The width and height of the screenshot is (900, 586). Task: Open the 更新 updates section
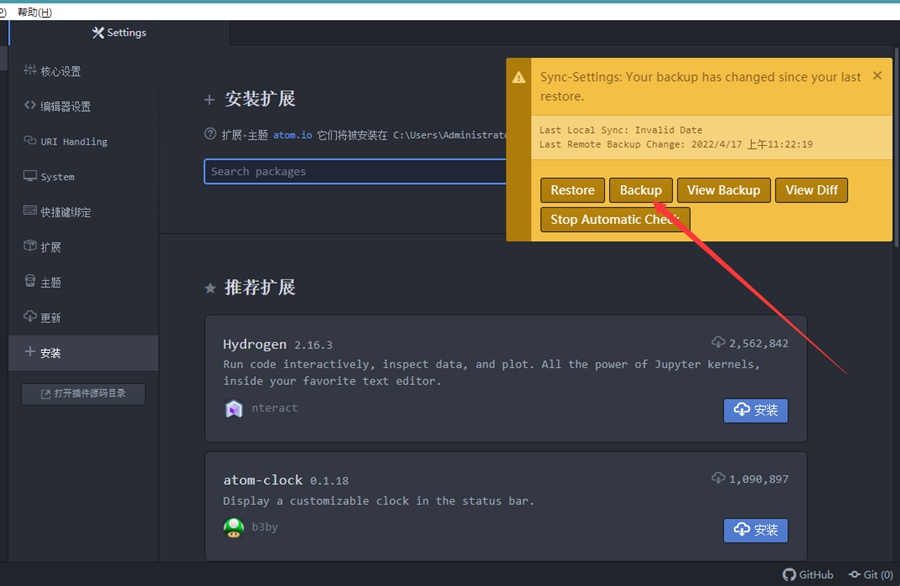[x=50, y=318]
